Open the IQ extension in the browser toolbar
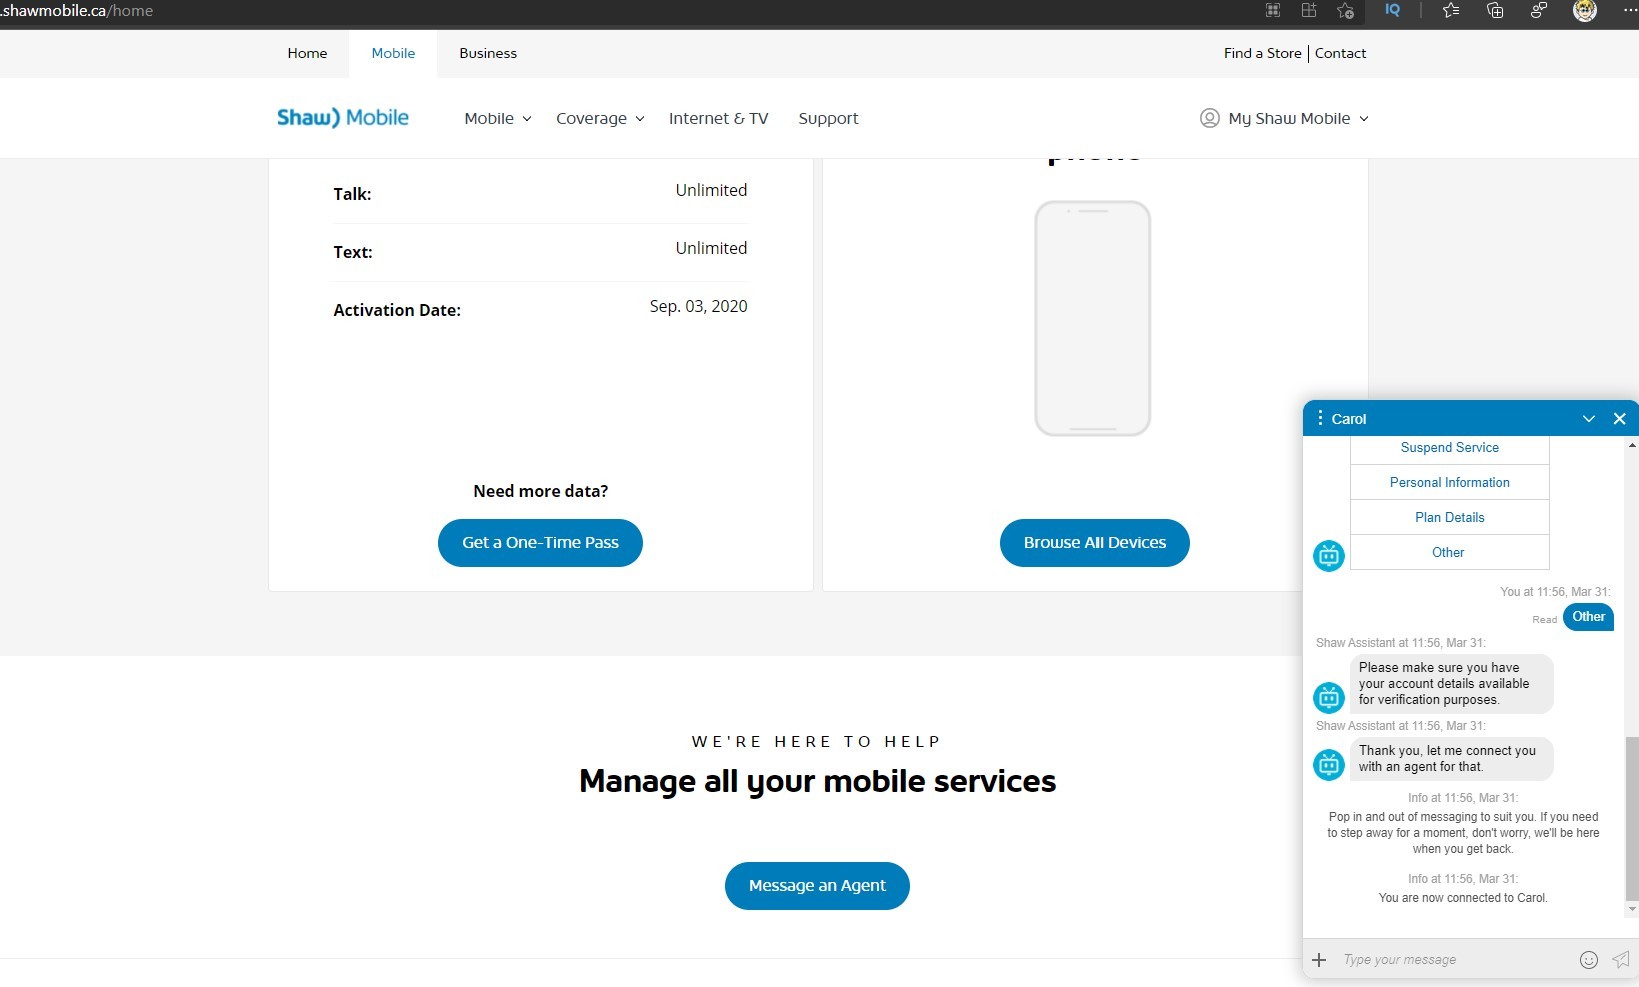The image size is (1639, 987). click(x=1393, y=11)
